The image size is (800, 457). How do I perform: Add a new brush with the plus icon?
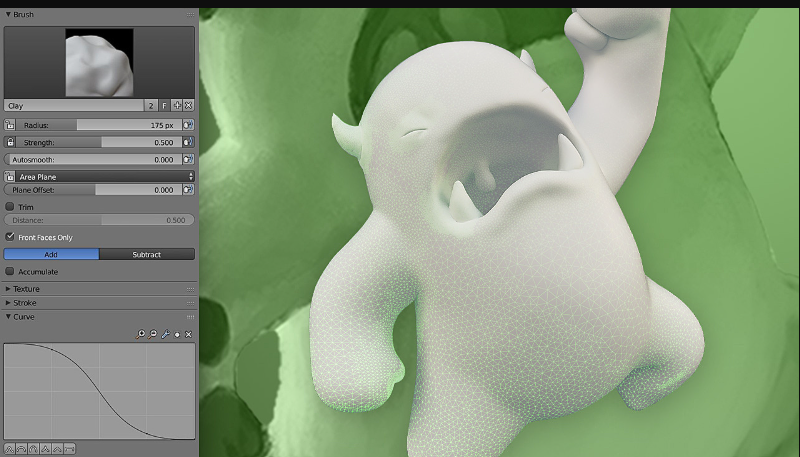point(177,106)
